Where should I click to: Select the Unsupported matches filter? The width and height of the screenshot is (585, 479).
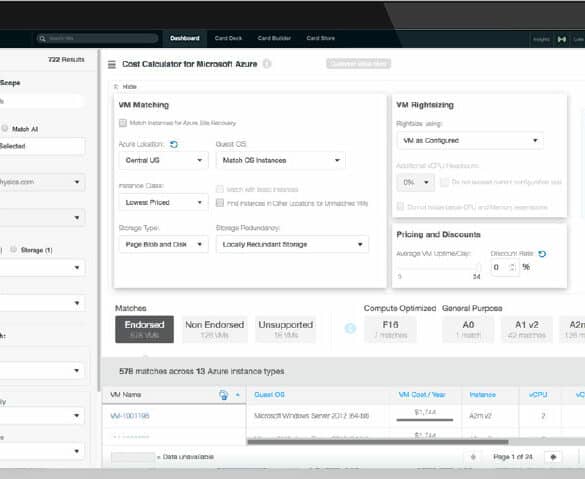[286, 329]
